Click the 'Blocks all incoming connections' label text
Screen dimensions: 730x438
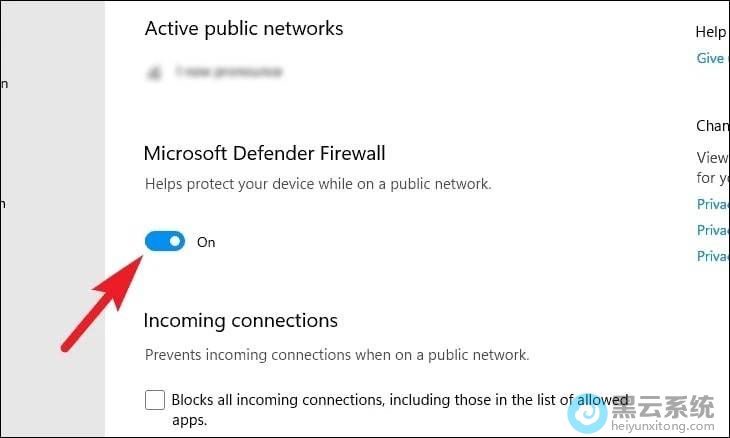point(400,400)
